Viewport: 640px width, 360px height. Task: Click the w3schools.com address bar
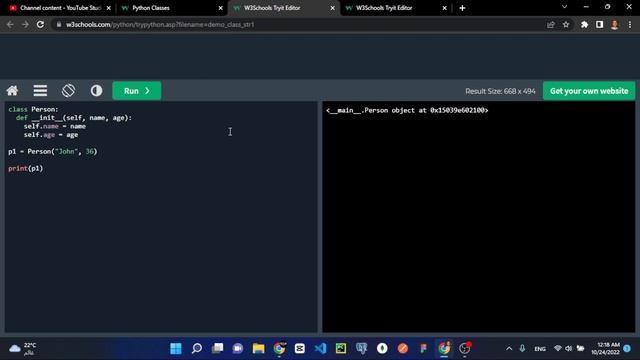pos(298,24)
